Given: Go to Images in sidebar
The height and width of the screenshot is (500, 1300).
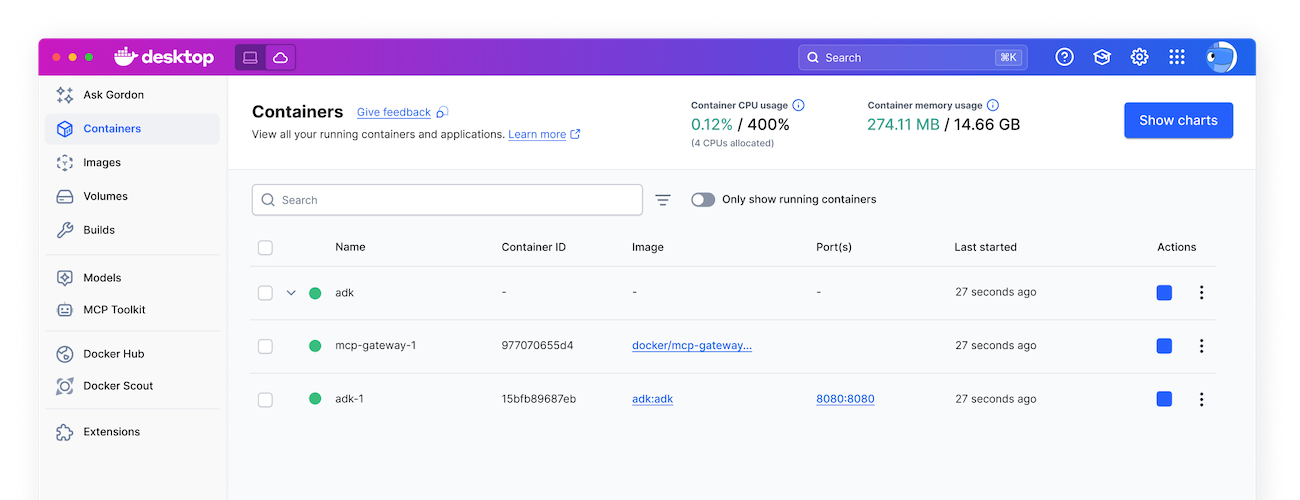Looking at the screenshot, I should (132, 163).
